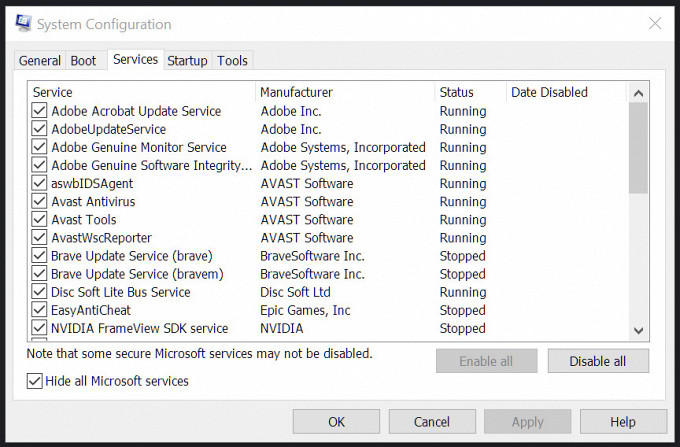Disable the EasyAntiCheat service checkbox
Image resolution: width=680 pixels, height=447 pixels.
pyautogui.click(x=39, y=310)
